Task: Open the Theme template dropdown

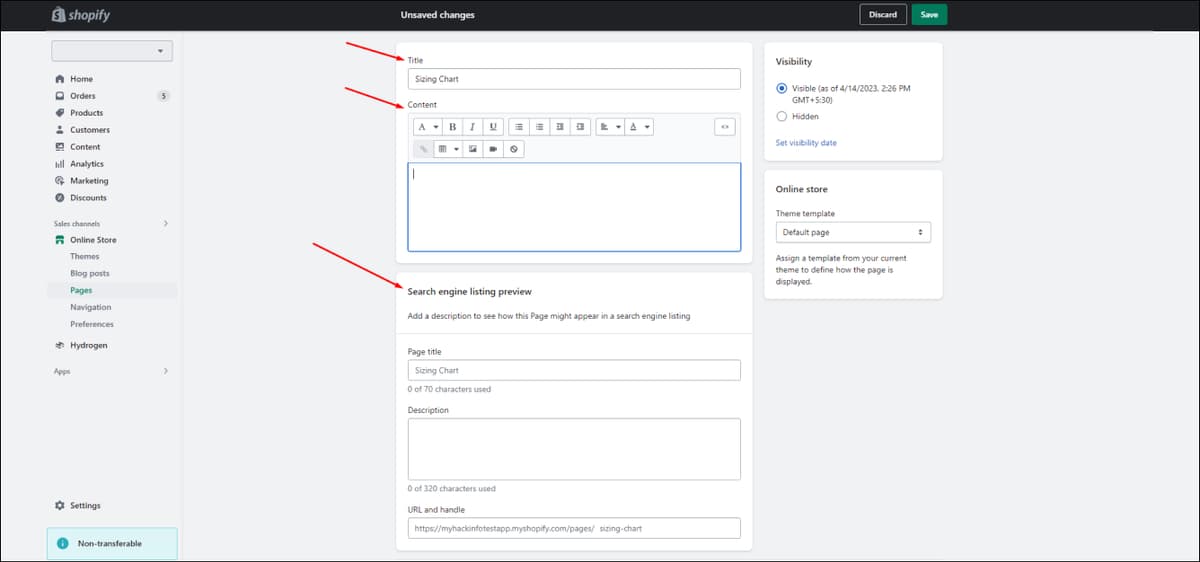Action: pos(853,232)
